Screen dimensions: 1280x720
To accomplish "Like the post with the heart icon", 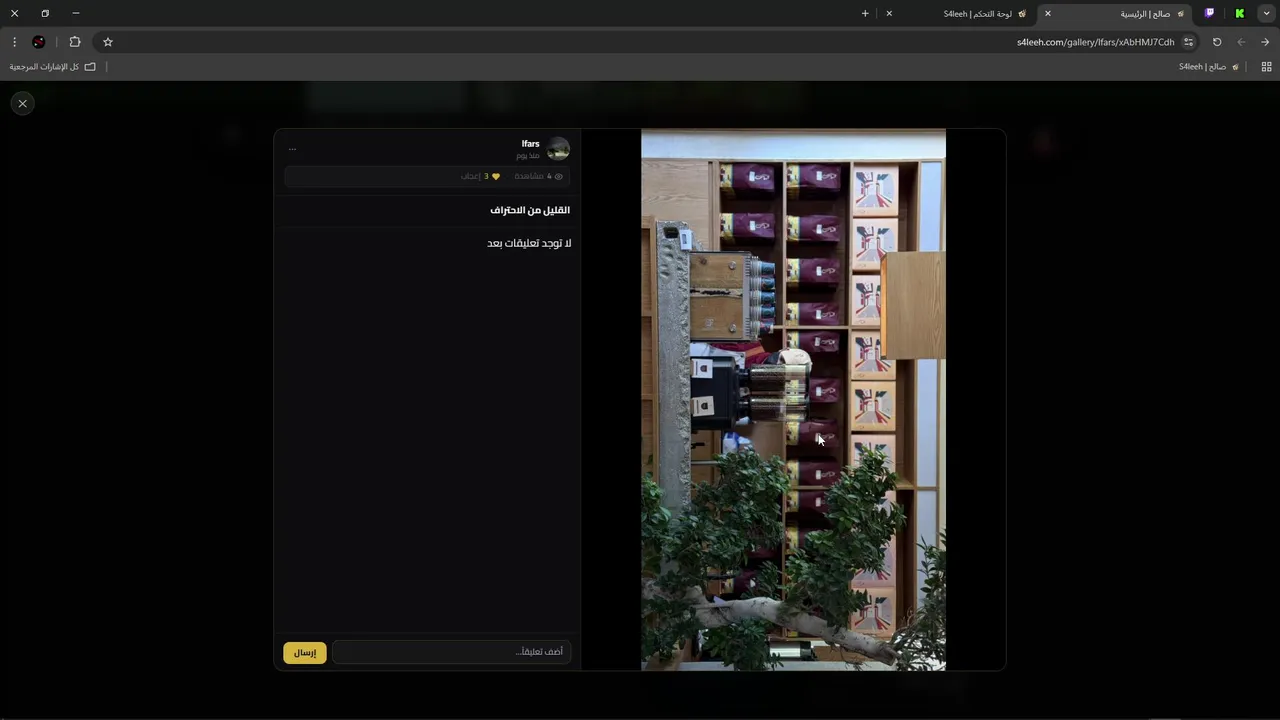I will pyautogui.click(x=495, y=176).
